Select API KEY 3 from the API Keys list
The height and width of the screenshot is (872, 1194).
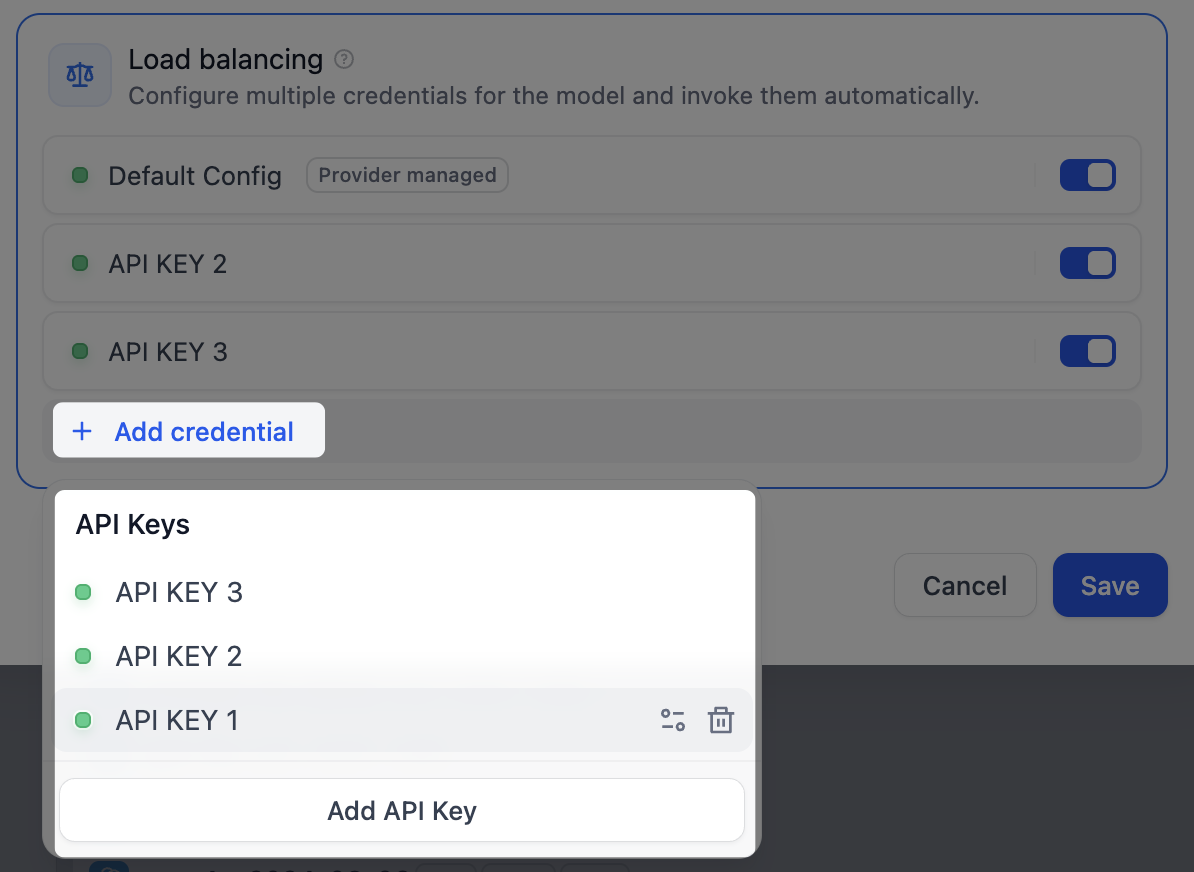[179, 592]
